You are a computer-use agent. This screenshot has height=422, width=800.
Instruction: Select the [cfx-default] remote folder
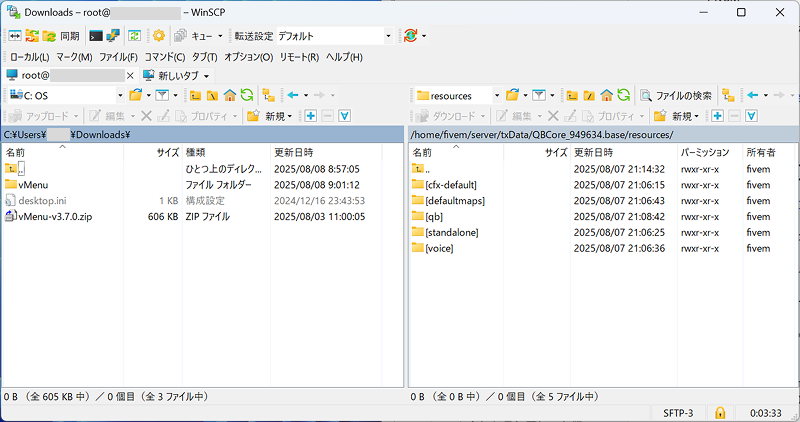click(451, 185)
